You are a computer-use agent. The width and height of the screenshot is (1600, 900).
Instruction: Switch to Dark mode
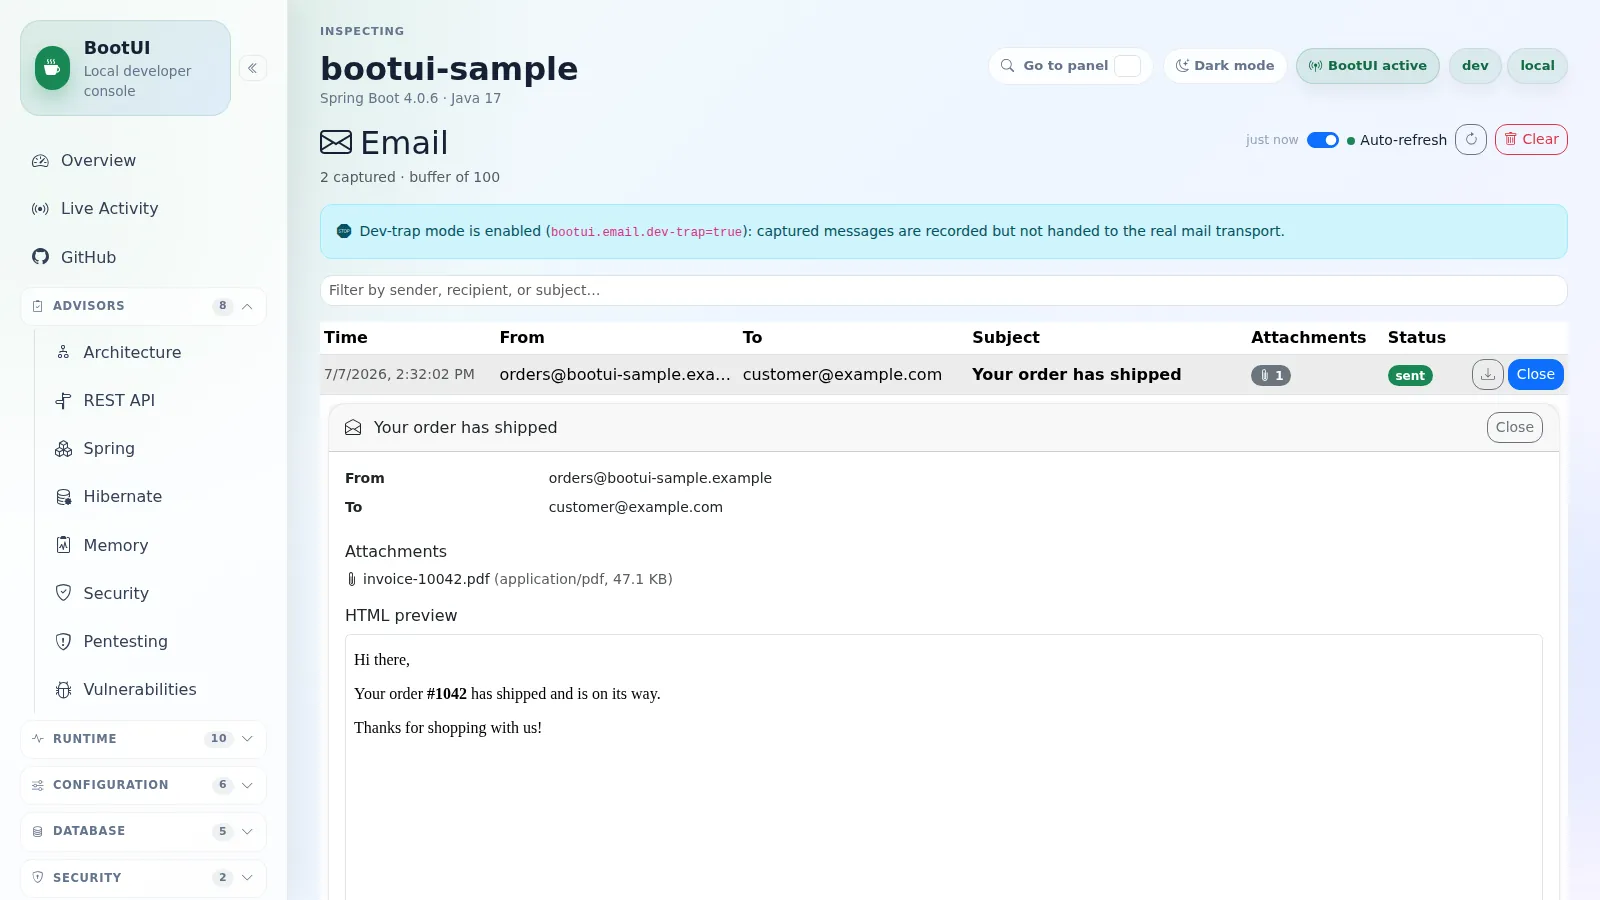pos(1225,66)
